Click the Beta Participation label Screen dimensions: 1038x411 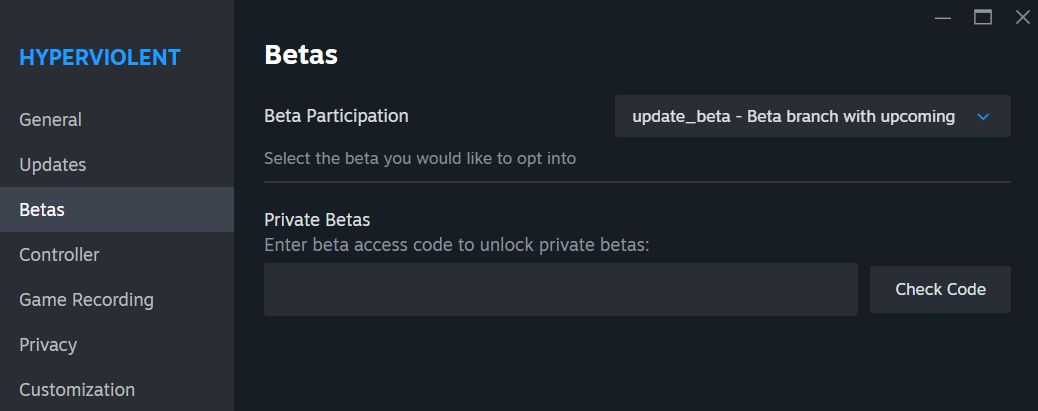click(336, 116)
